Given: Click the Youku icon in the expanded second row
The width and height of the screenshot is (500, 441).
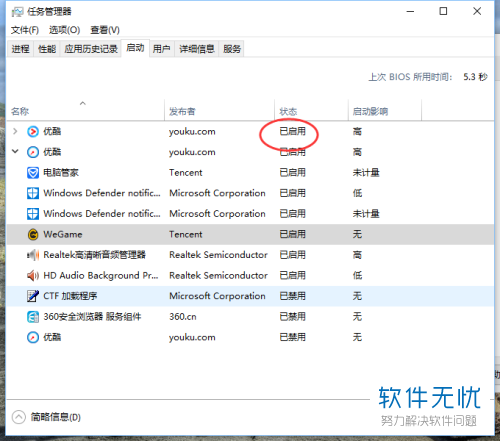Looking at the screenshot, I should pos(33,152).
